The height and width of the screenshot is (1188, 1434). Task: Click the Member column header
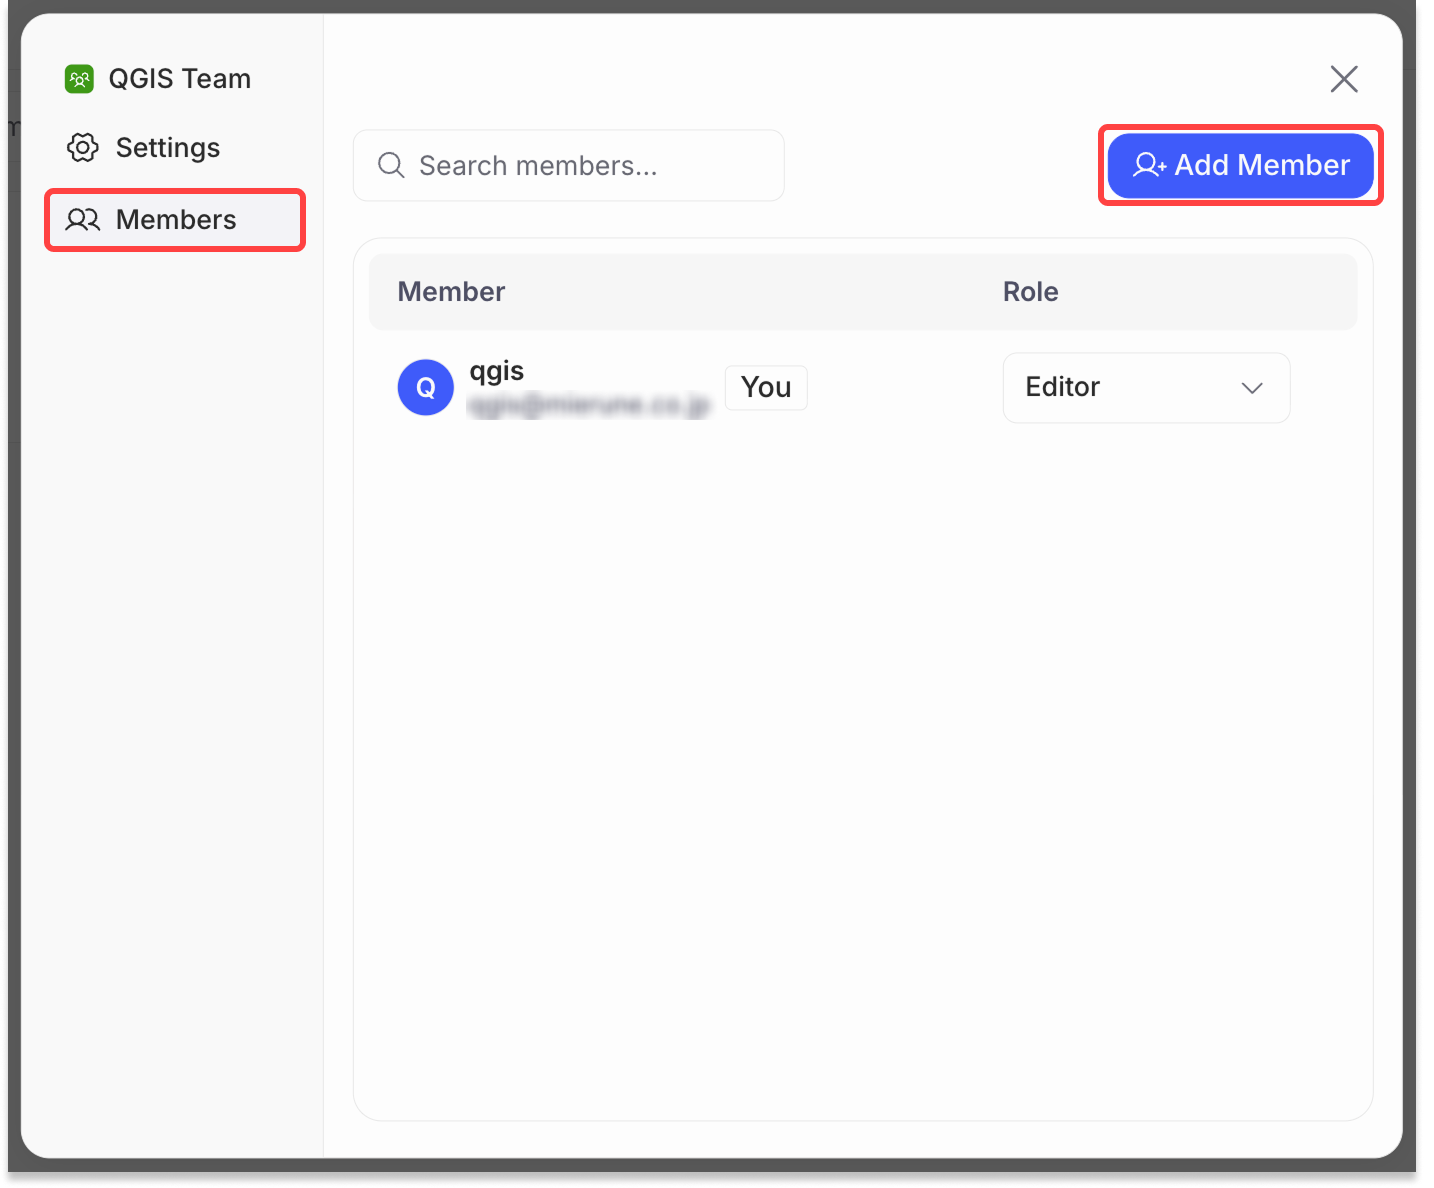[451, 291]
